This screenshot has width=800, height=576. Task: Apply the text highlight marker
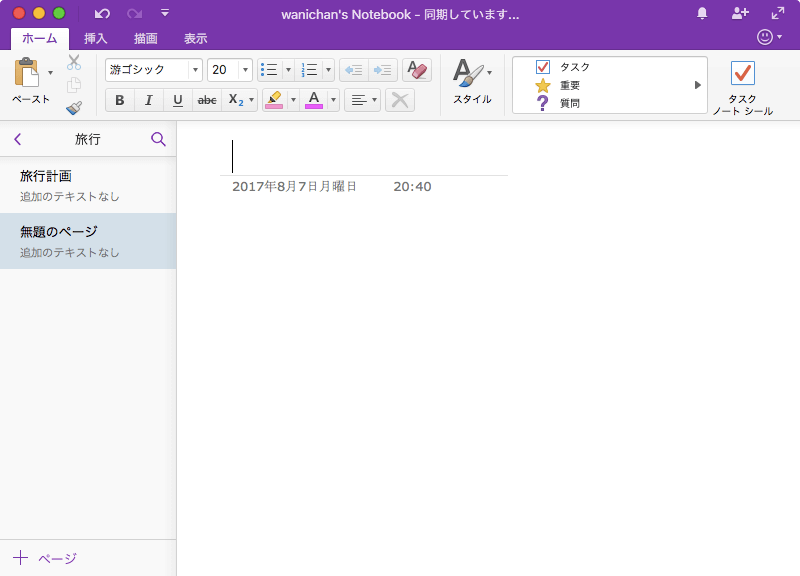coord(274,100)
